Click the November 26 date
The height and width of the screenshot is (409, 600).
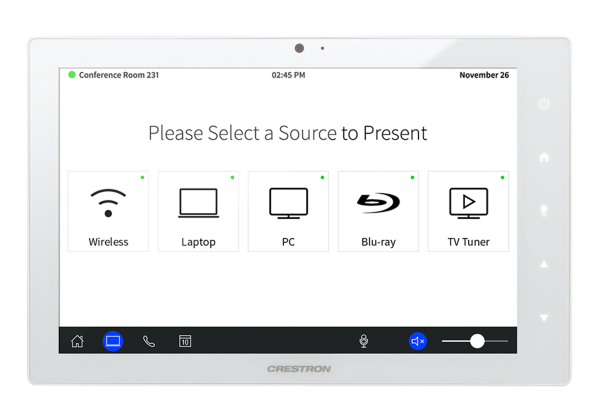(x=484, y=75)
